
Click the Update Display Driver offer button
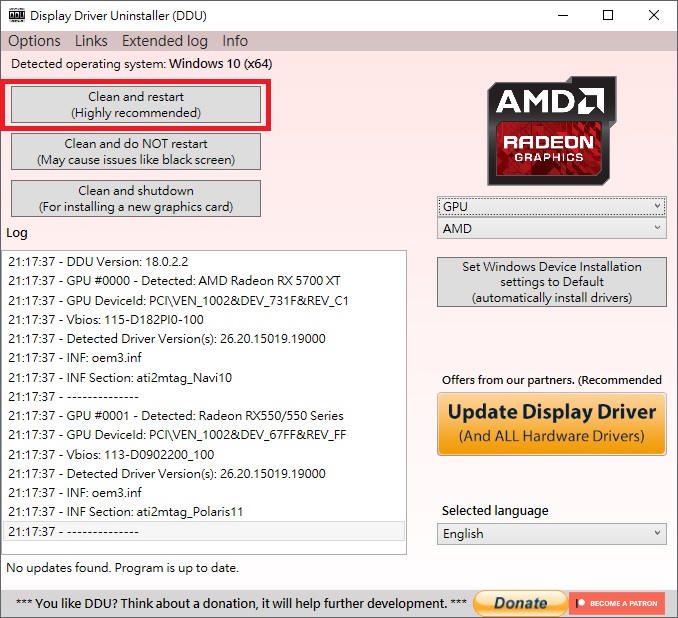click(552, 424)
